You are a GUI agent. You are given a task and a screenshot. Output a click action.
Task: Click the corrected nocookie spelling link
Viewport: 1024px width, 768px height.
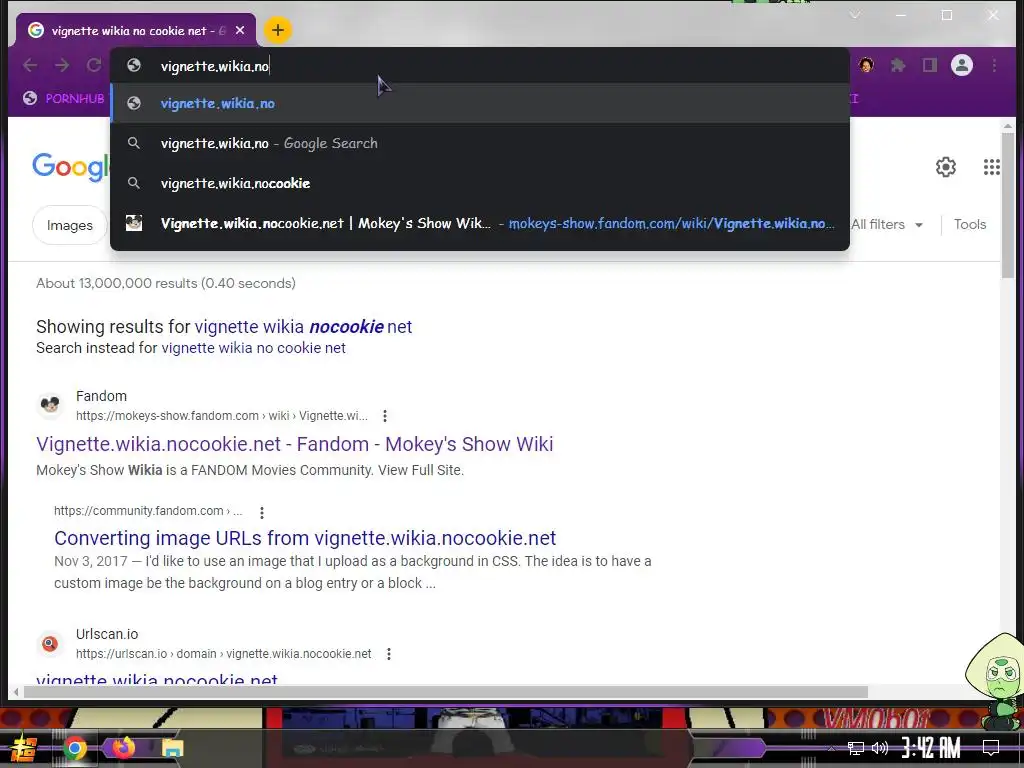point(303,327)
